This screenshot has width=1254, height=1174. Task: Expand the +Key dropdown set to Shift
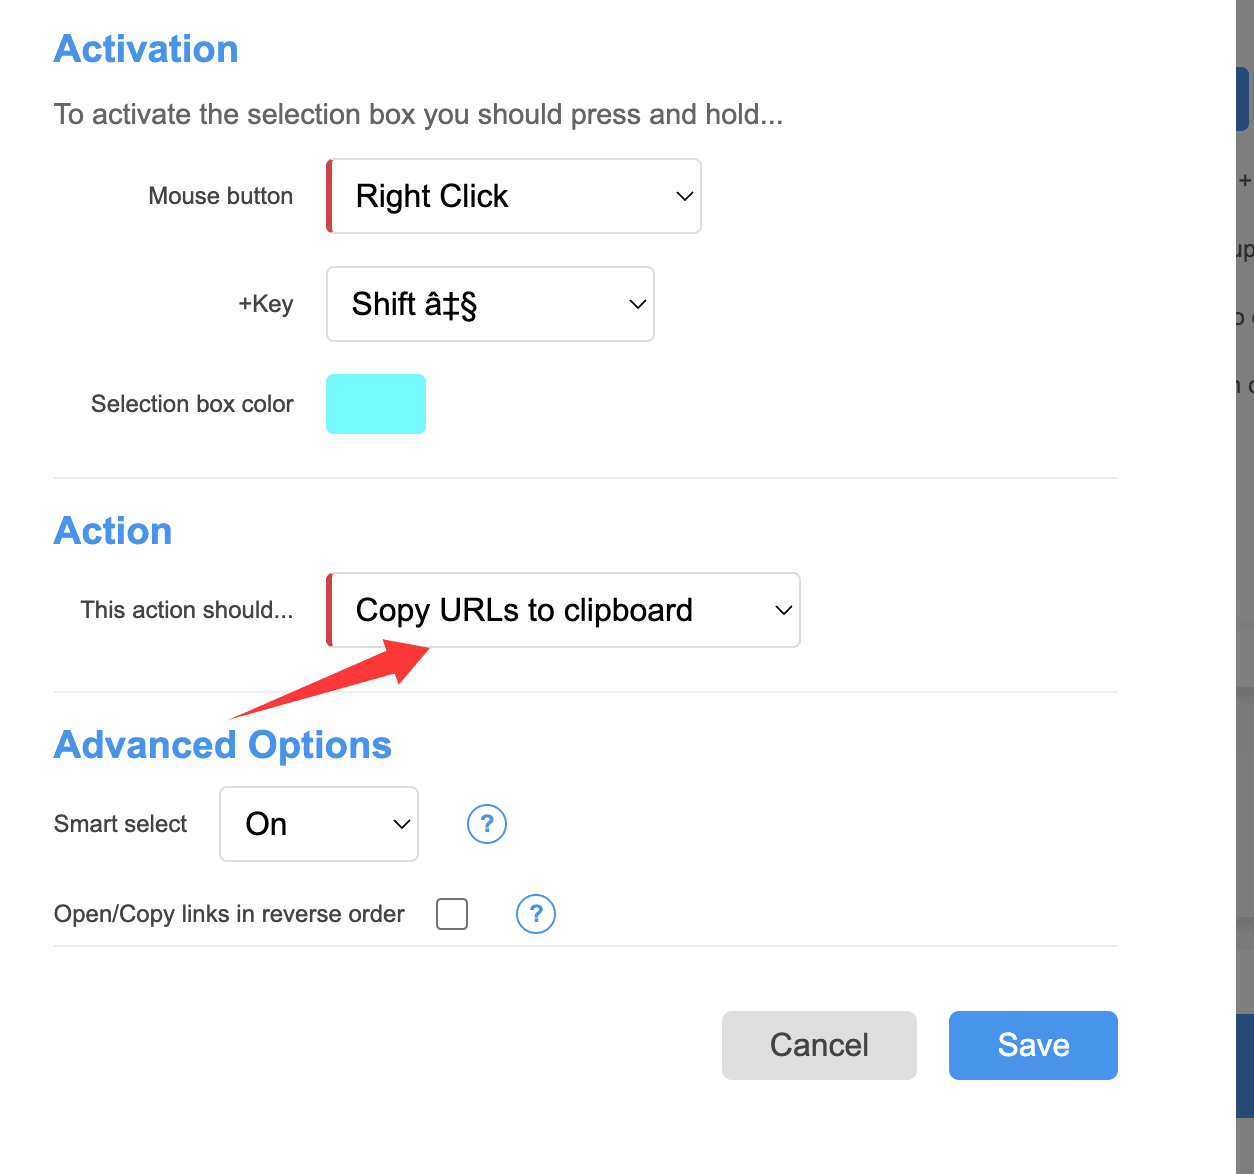click(491, 304)
